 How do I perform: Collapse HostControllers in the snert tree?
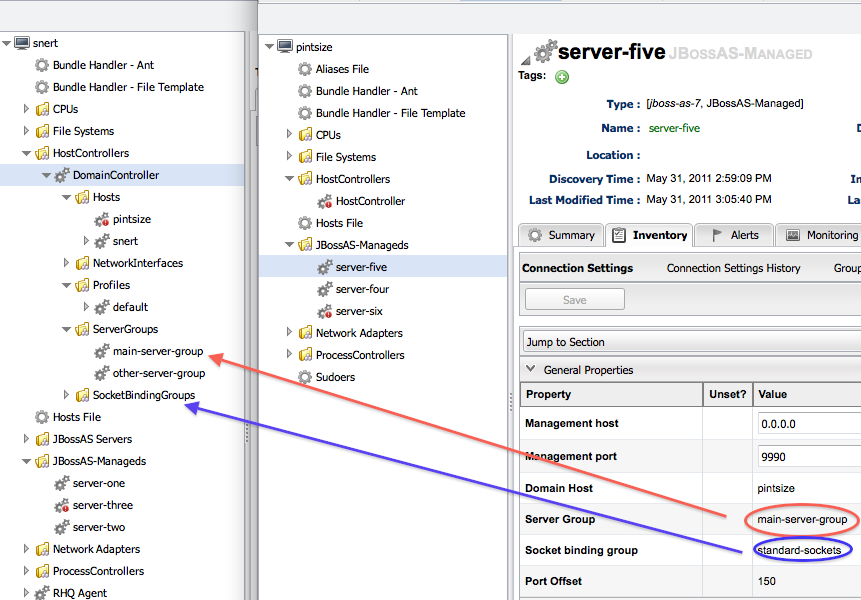pyautogui.click(x=26, y=153)
